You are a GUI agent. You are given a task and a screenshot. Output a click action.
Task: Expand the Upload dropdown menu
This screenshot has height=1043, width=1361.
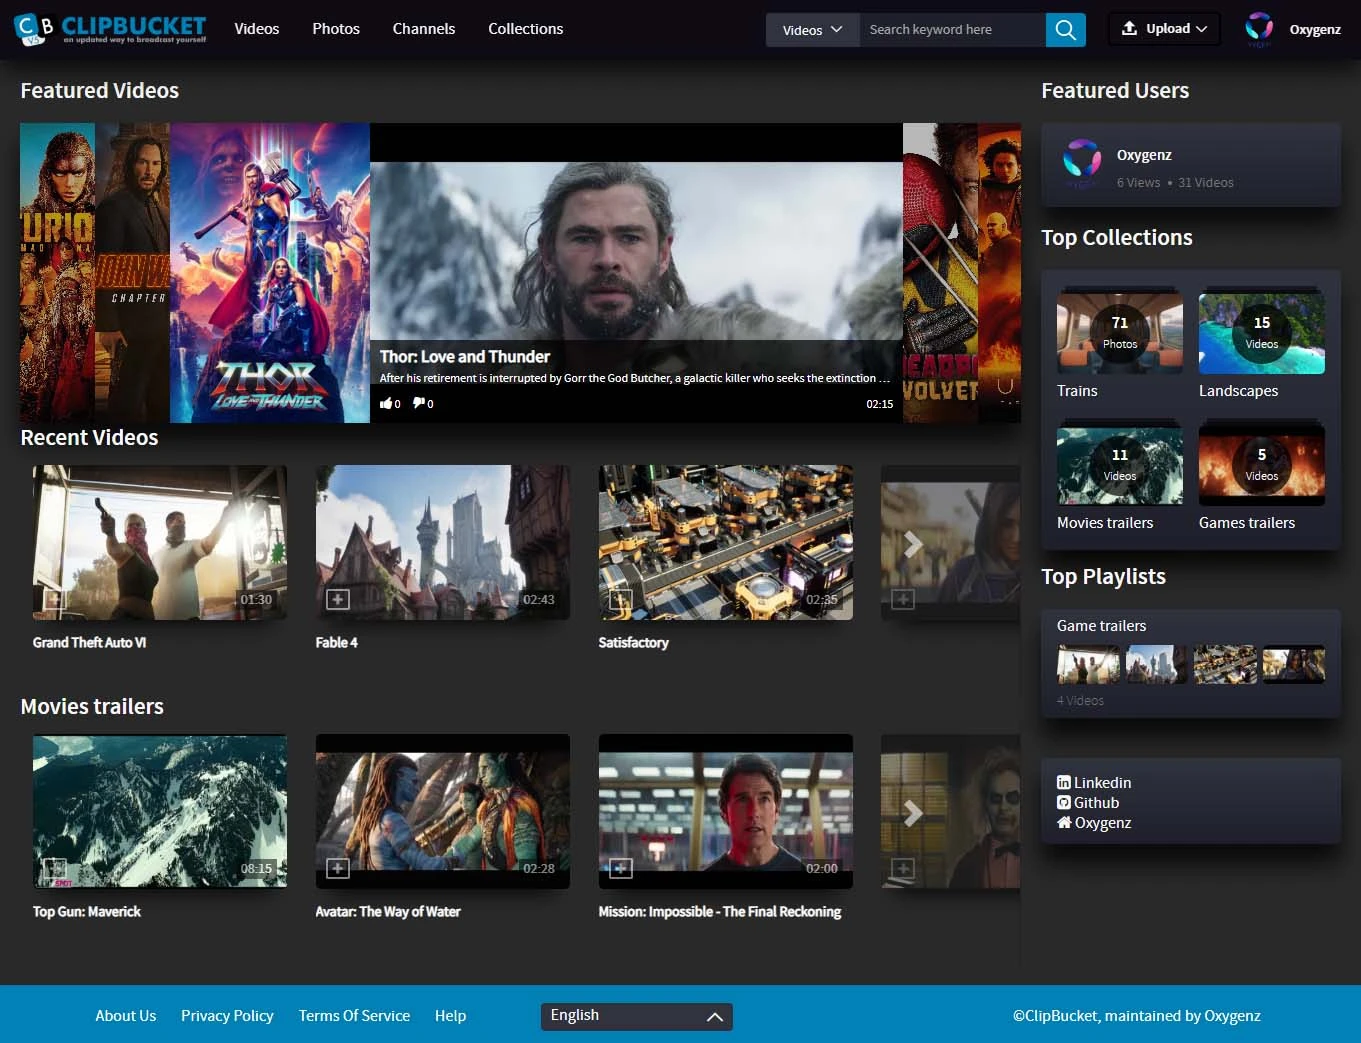pos(1164,29)
